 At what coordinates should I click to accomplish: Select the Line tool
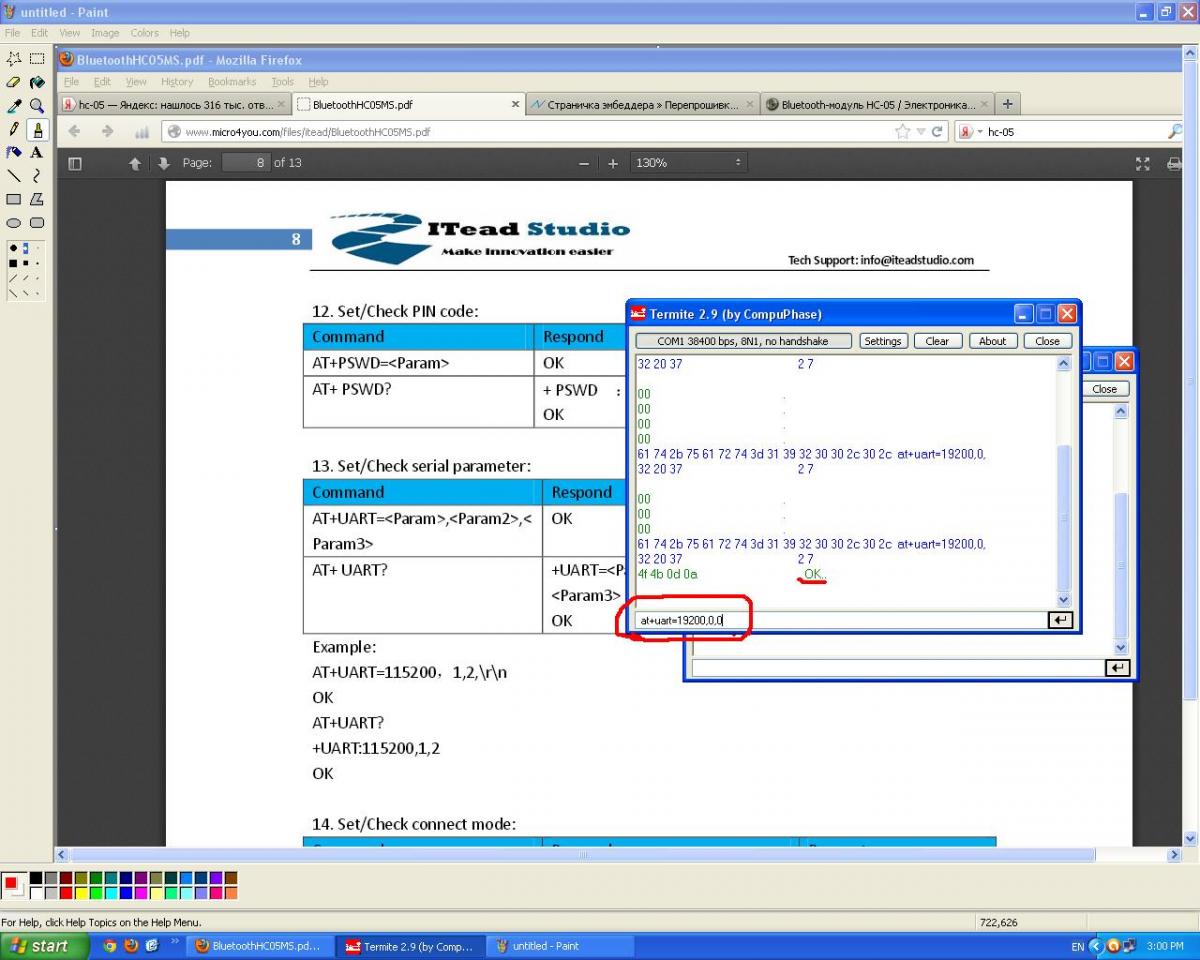point(14,175)
